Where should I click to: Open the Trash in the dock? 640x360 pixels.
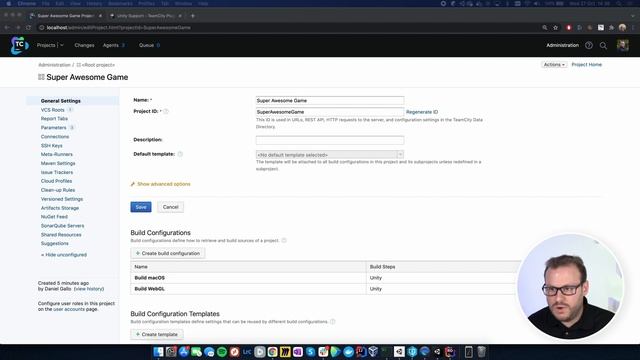click(481, 351)
